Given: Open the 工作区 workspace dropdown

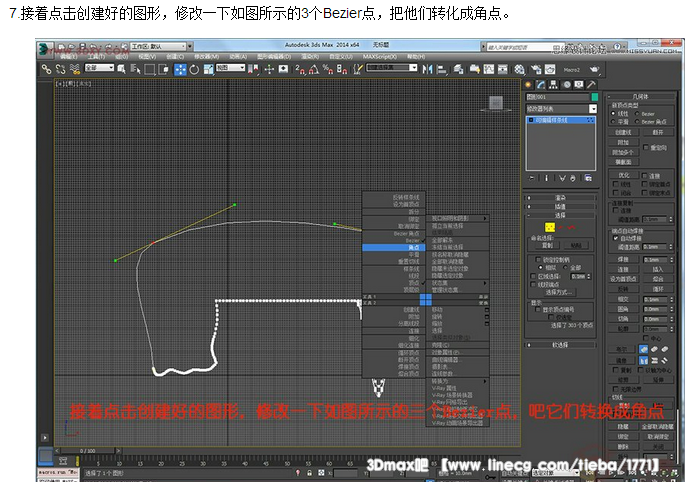Looking at the screenshot, I should 158,46.
